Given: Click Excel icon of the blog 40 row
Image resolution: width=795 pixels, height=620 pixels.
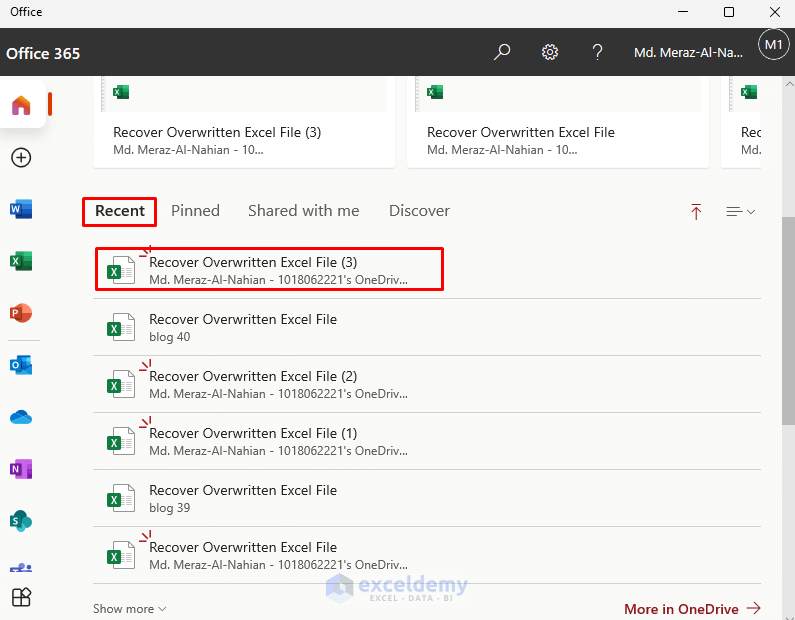Looking at the screenshot, I should [121, 327].
